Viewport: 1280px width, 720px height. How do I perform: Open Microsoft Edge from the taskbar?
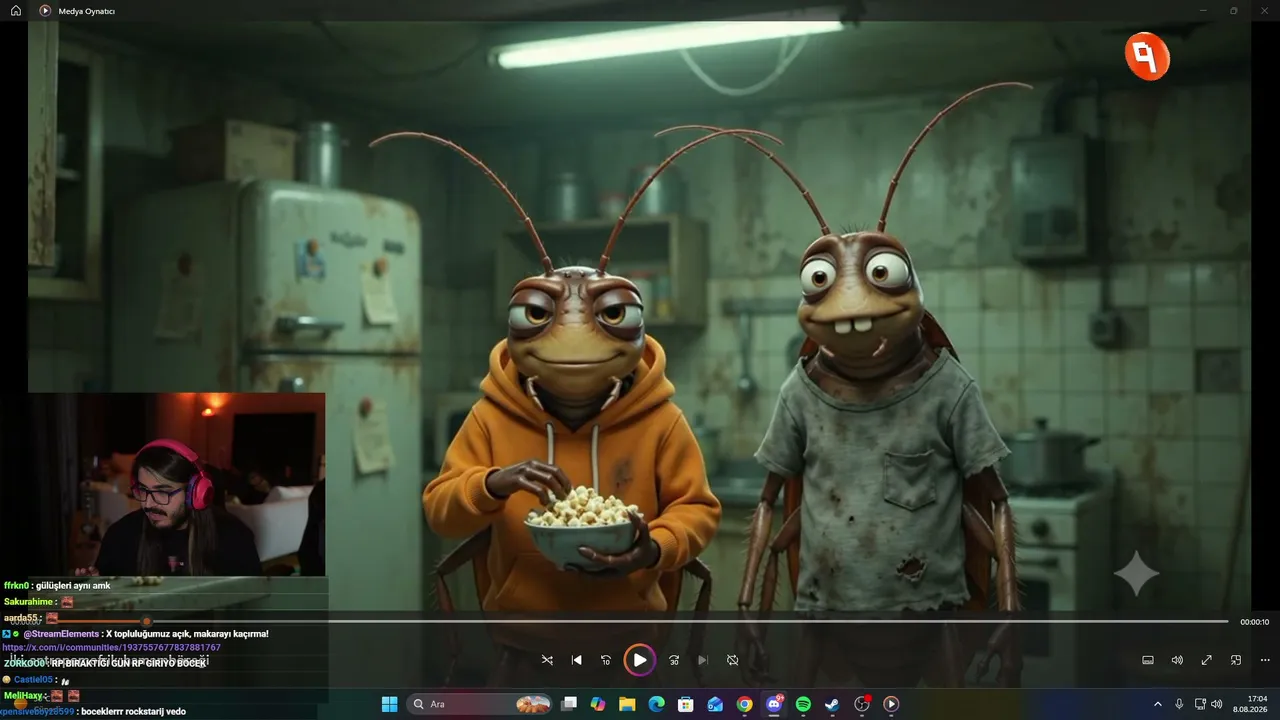point(657,704)
